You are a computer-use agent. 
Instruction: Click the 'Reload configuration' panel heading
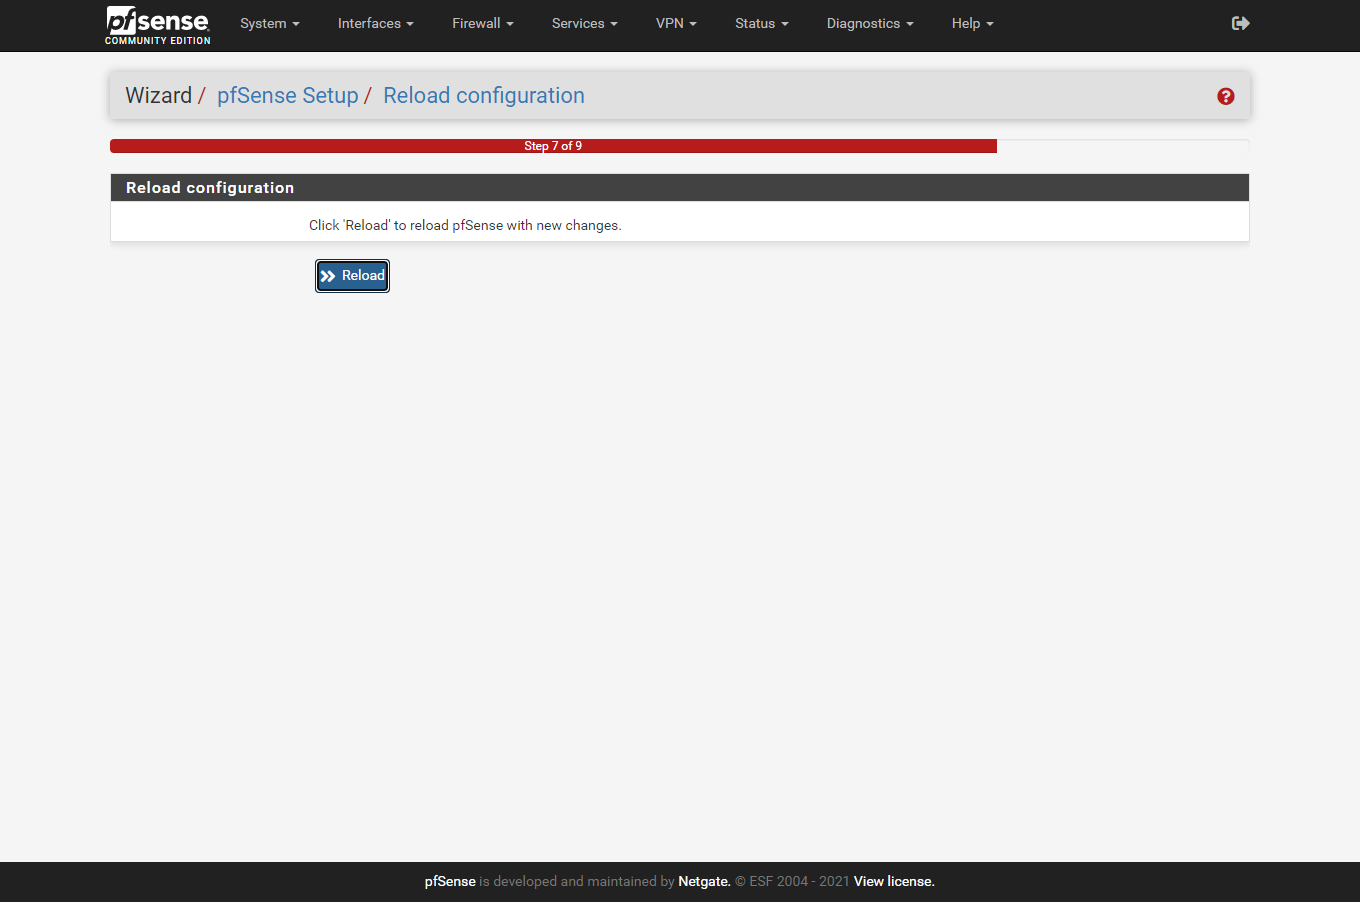(x=680, y=188)
